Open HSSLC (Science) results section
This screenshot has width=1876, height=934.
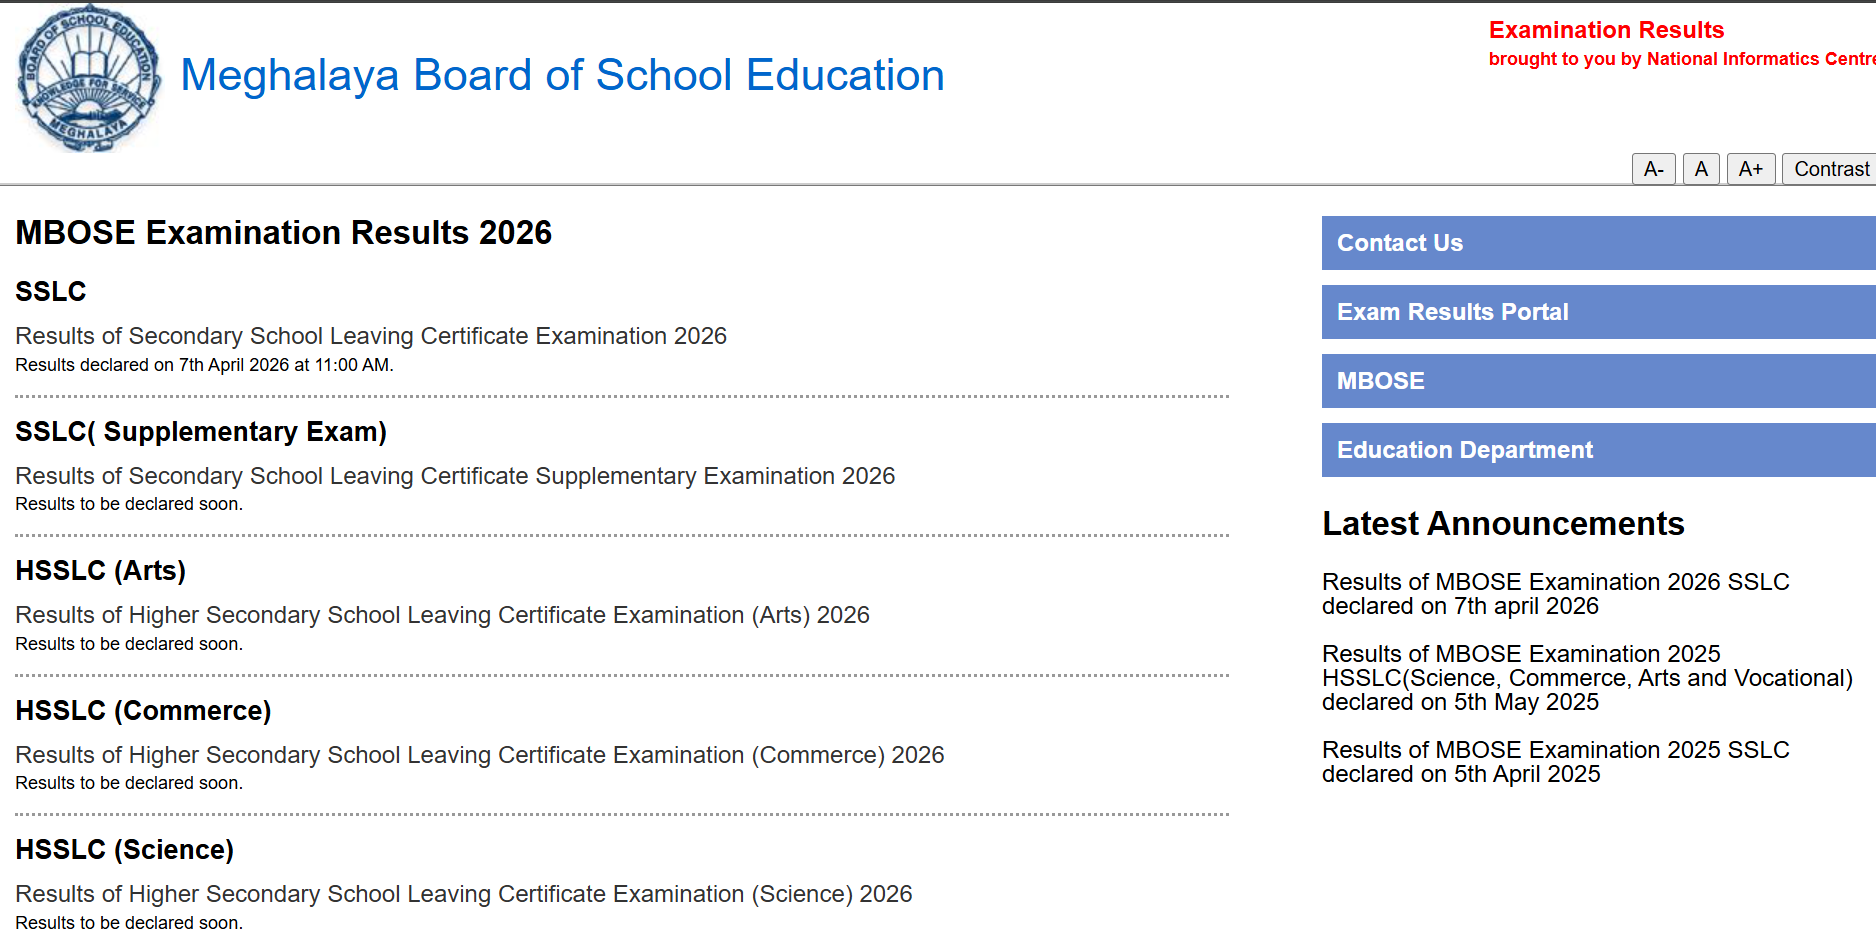pyautogui.click(x=124, y=849)
